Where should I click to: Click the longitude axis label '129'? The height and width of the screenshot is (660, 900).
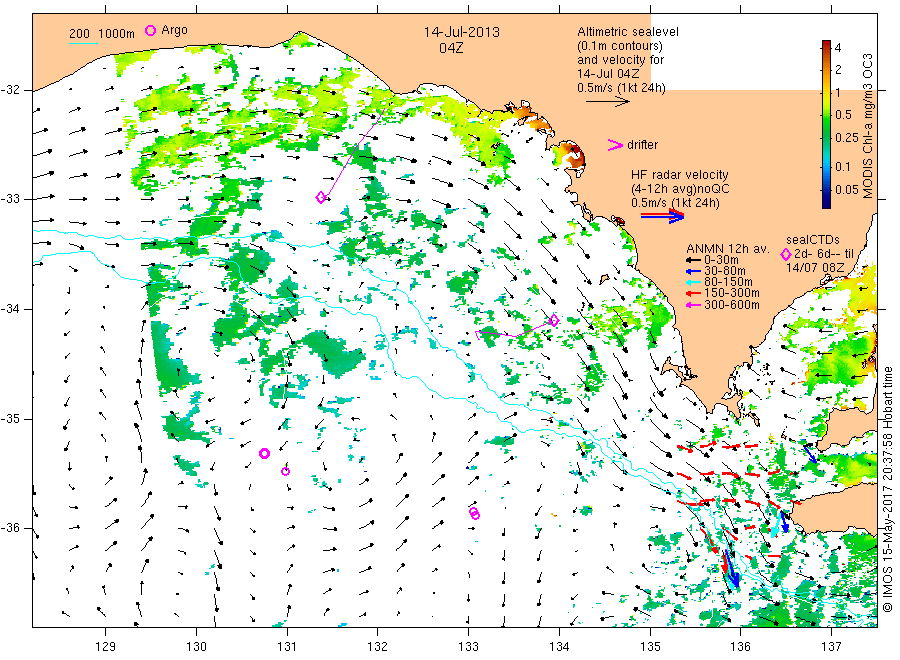pos(106,647)
